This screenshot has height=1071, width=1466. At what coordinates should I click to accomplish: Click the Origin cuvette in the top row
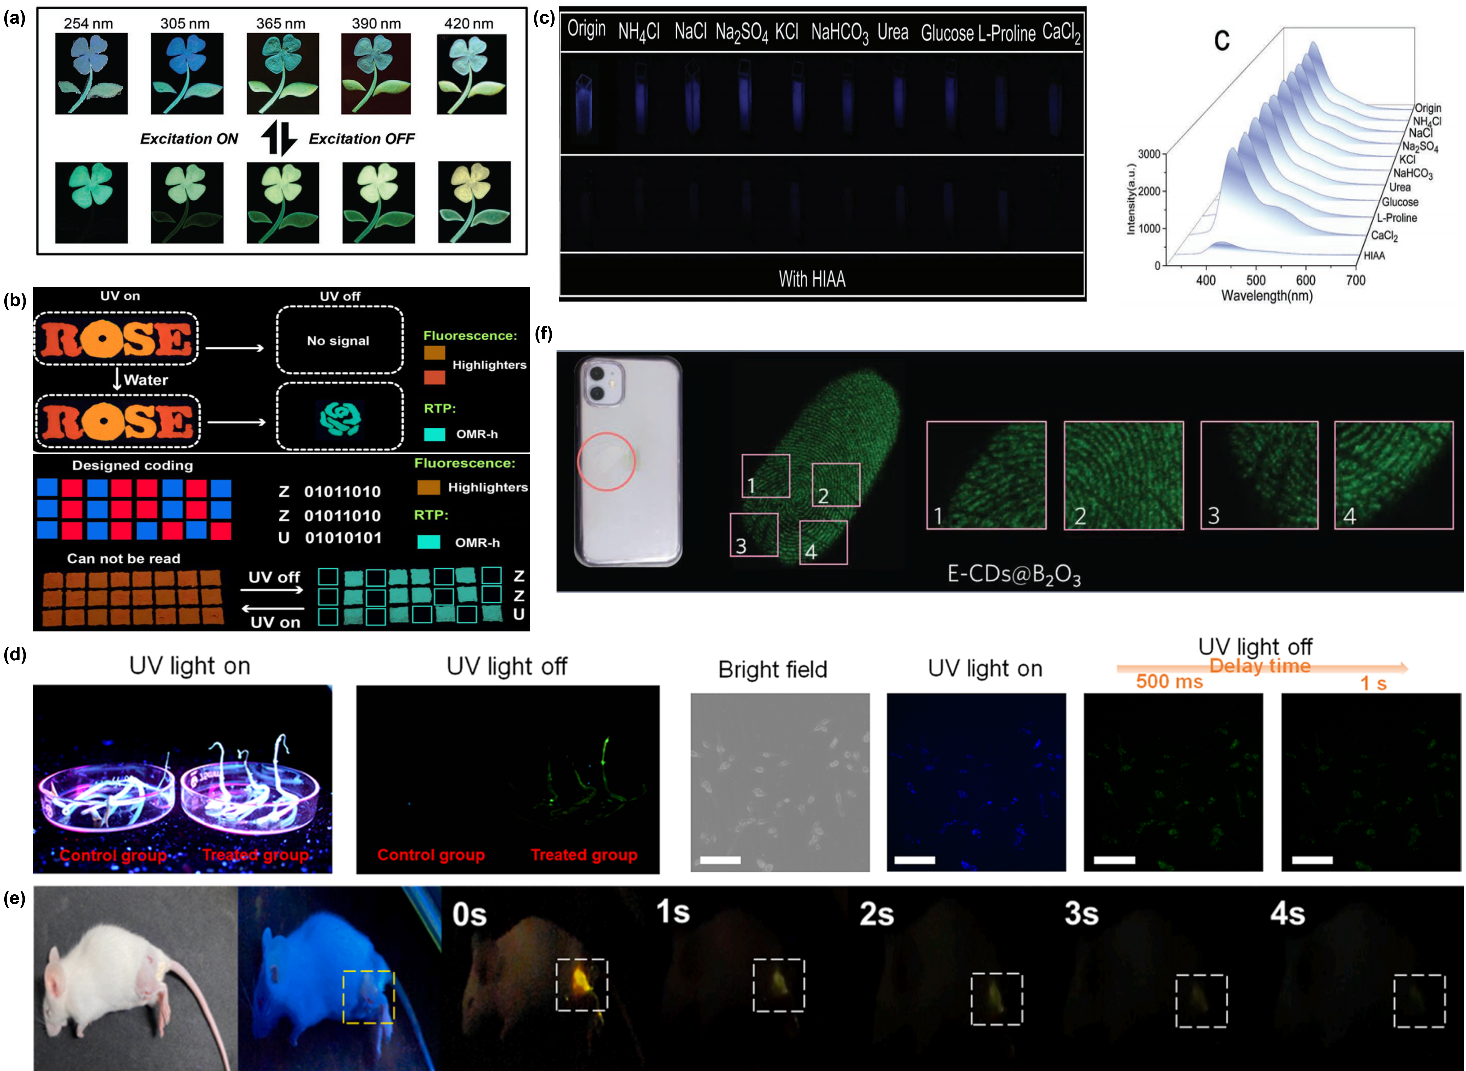[x=585, y=103]
